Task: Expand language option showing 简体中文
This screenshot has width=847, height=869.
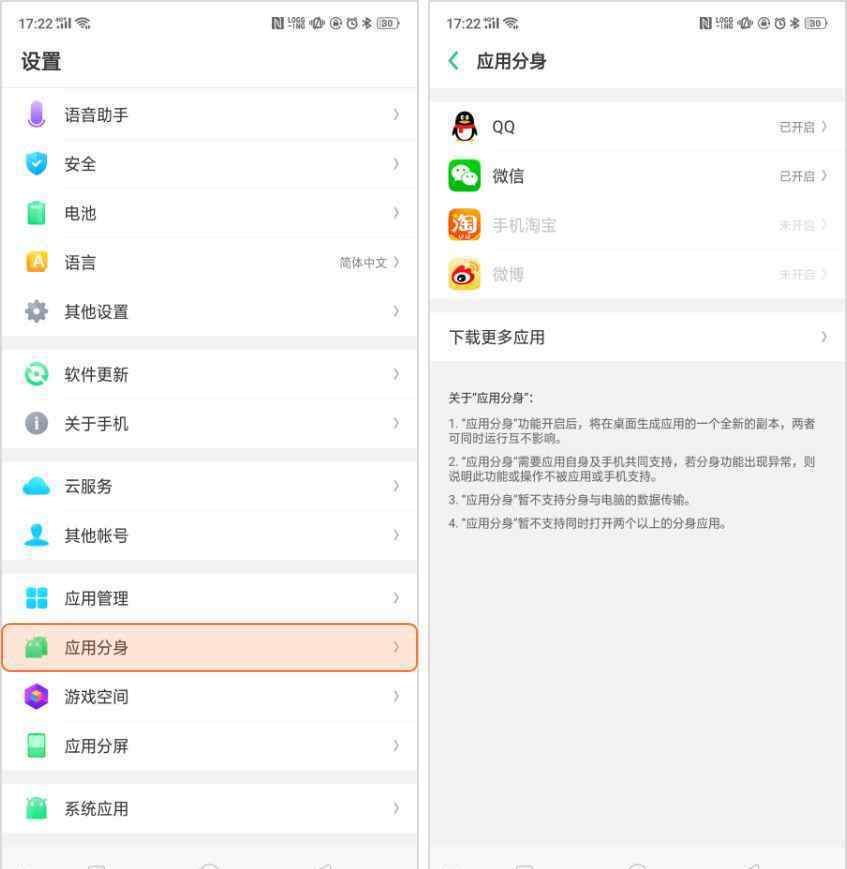Action: (368, 263)
